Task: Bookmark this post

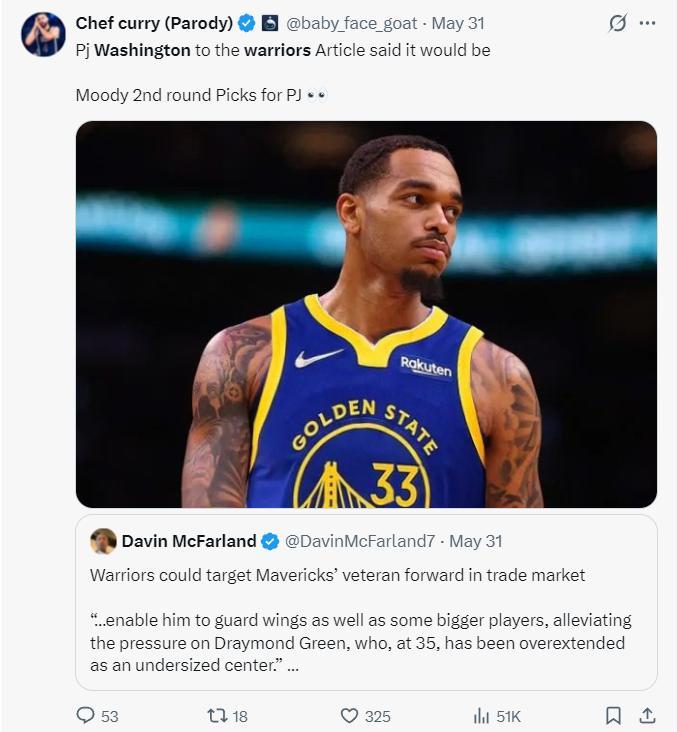Action: [613, 716]
